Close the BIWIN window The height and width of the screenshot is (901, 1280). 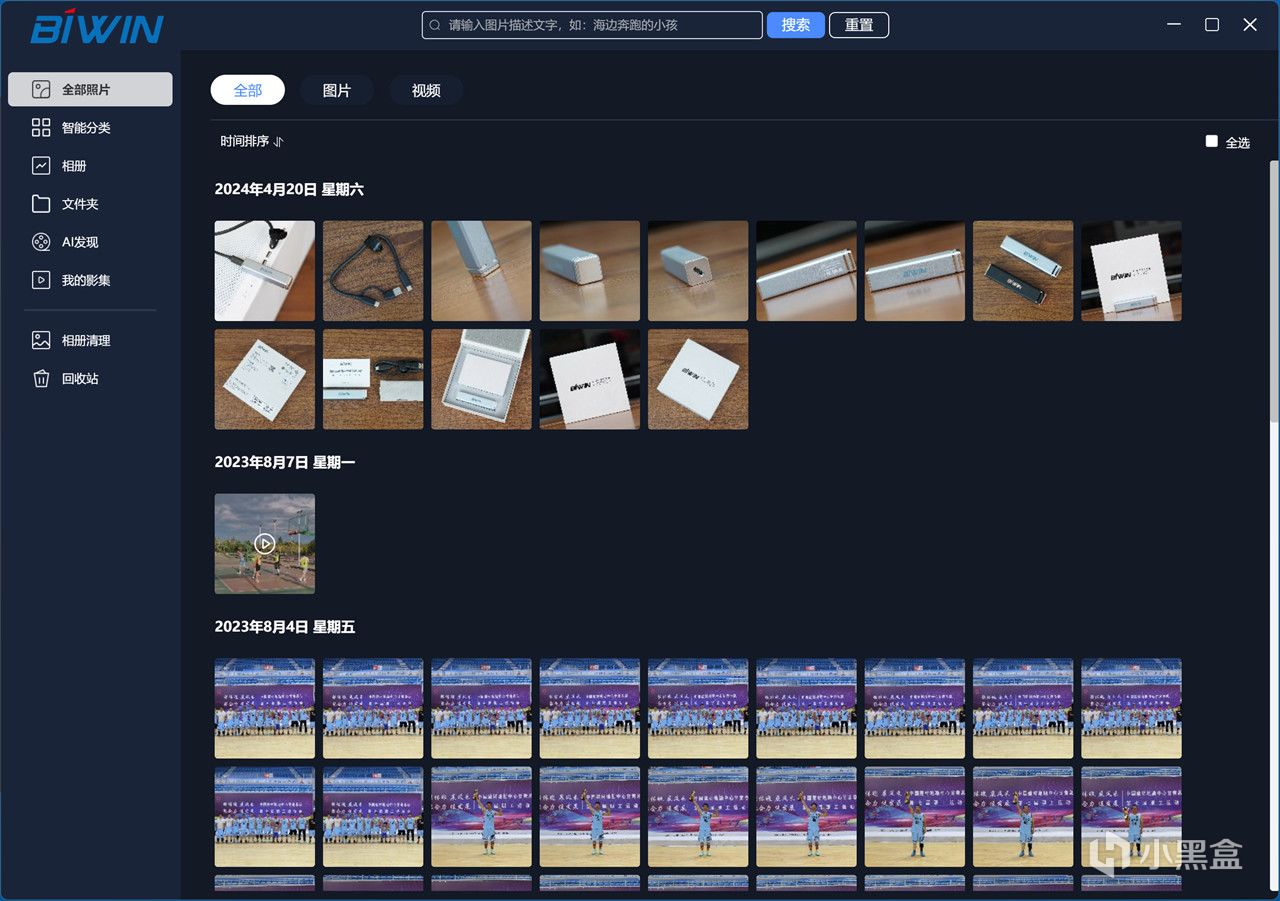click(1250, 25)
